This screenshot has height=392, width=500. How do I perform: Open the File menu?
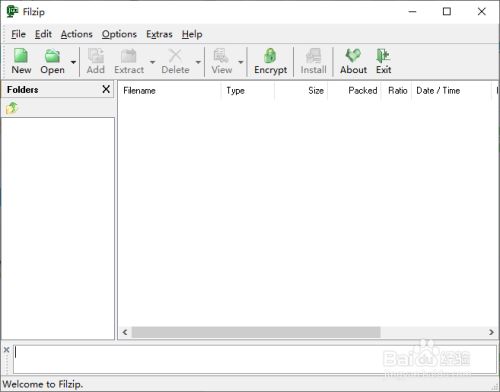pos(18,34)
